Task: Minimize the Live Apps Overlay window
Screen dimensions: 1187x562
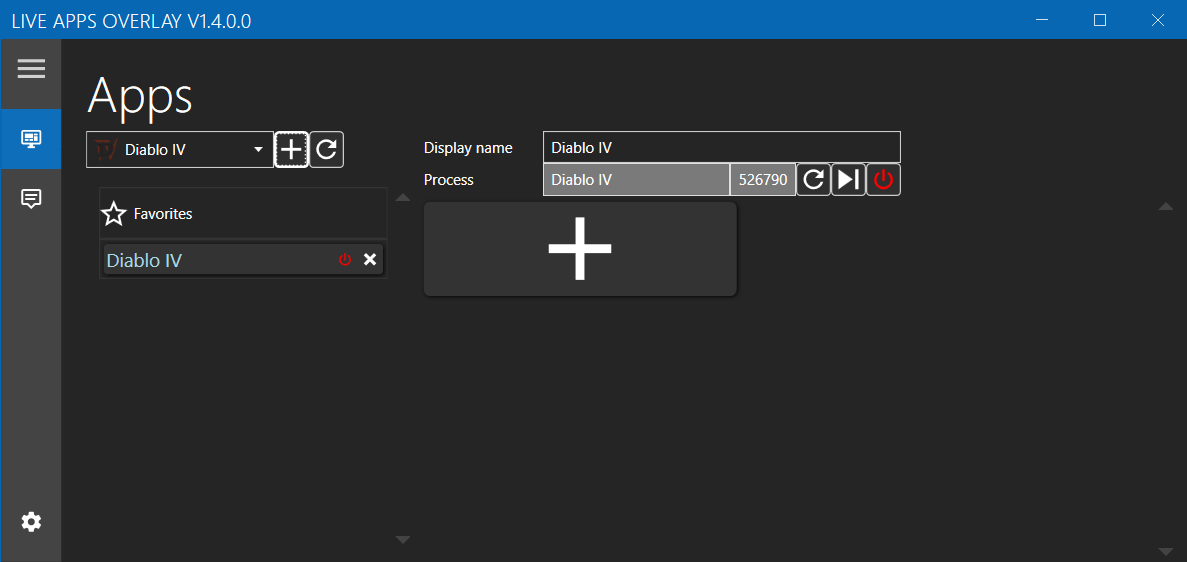Action: coord(1042,20)
